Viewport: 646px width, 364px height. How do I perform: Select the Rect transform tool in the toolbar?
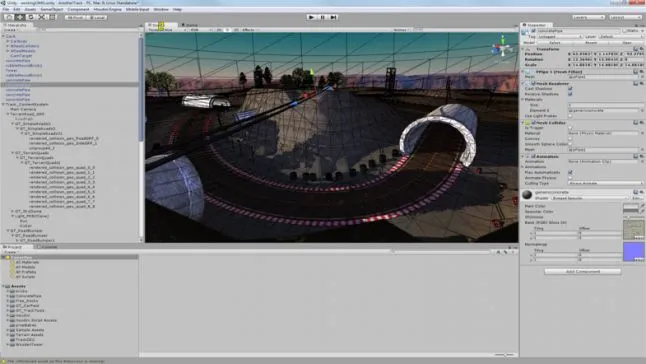52,17
